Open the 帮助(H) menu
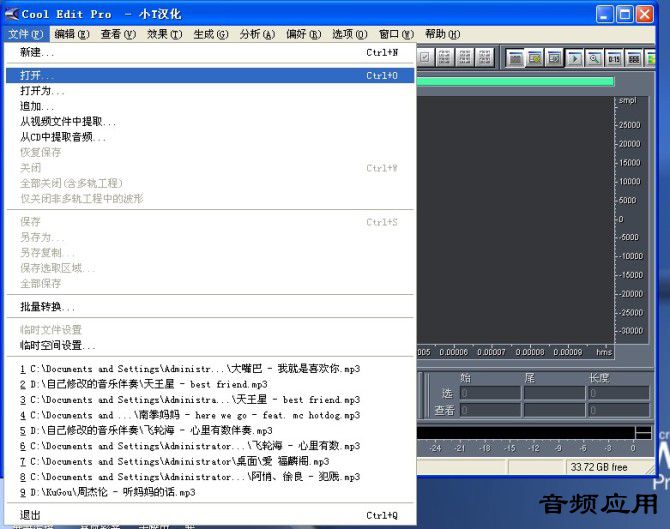The image size is (670, 529). click(442, 34)
